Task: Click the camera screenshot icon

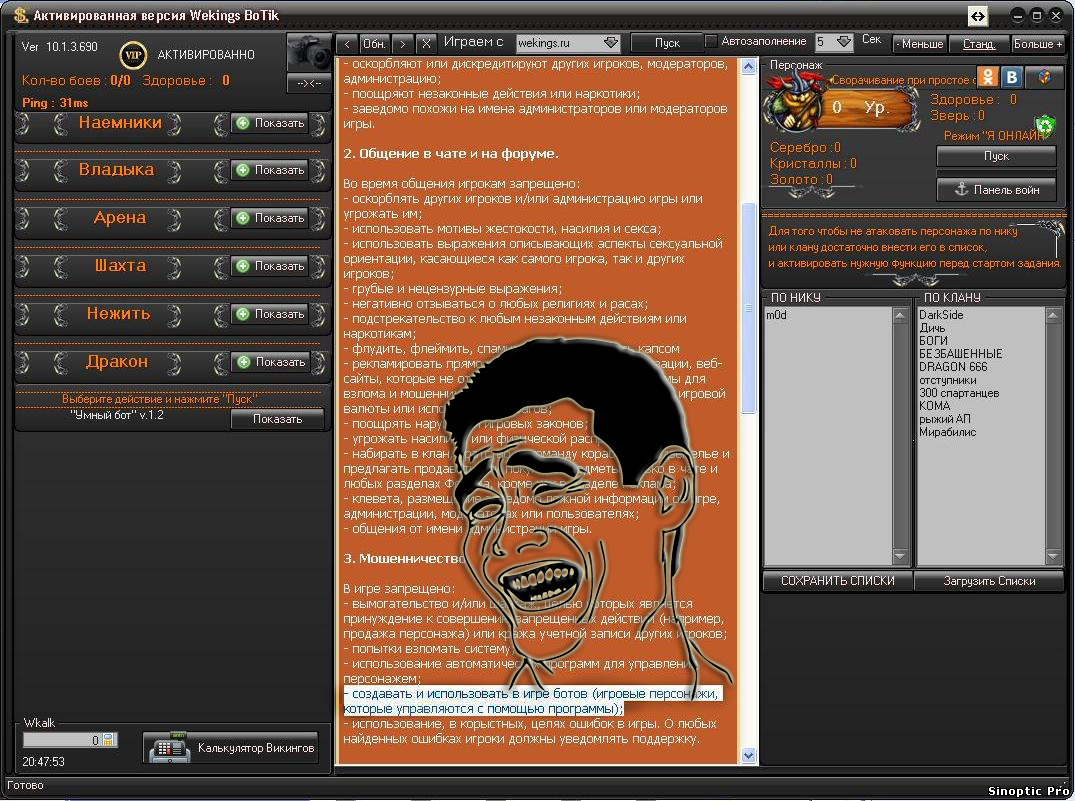Action: (x=309, y=52)
